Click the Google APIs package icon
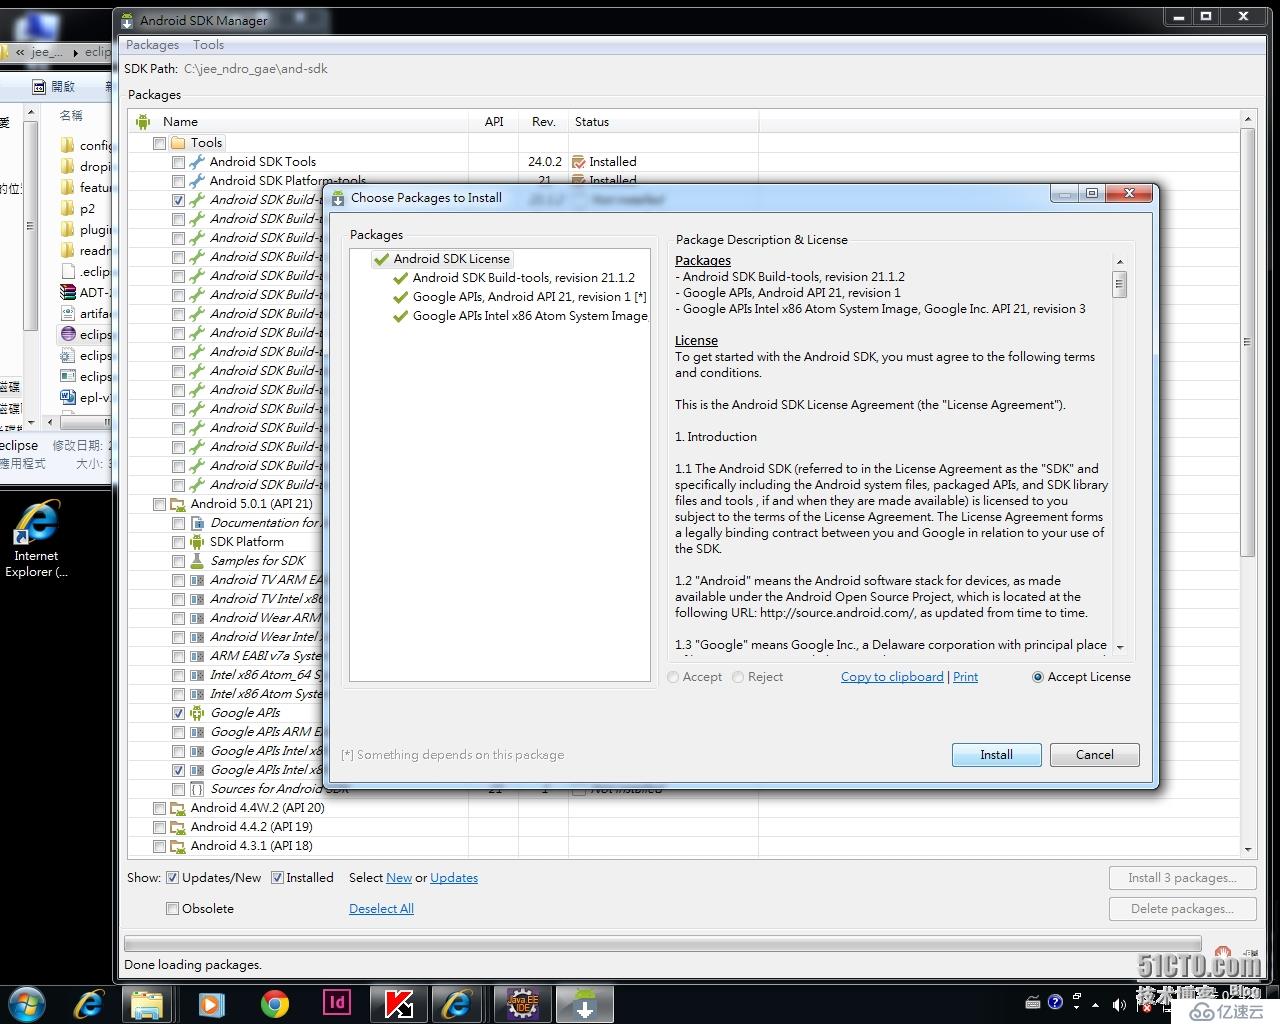Viewport: 1280px width, 1024px height. [x=197, y=713]
